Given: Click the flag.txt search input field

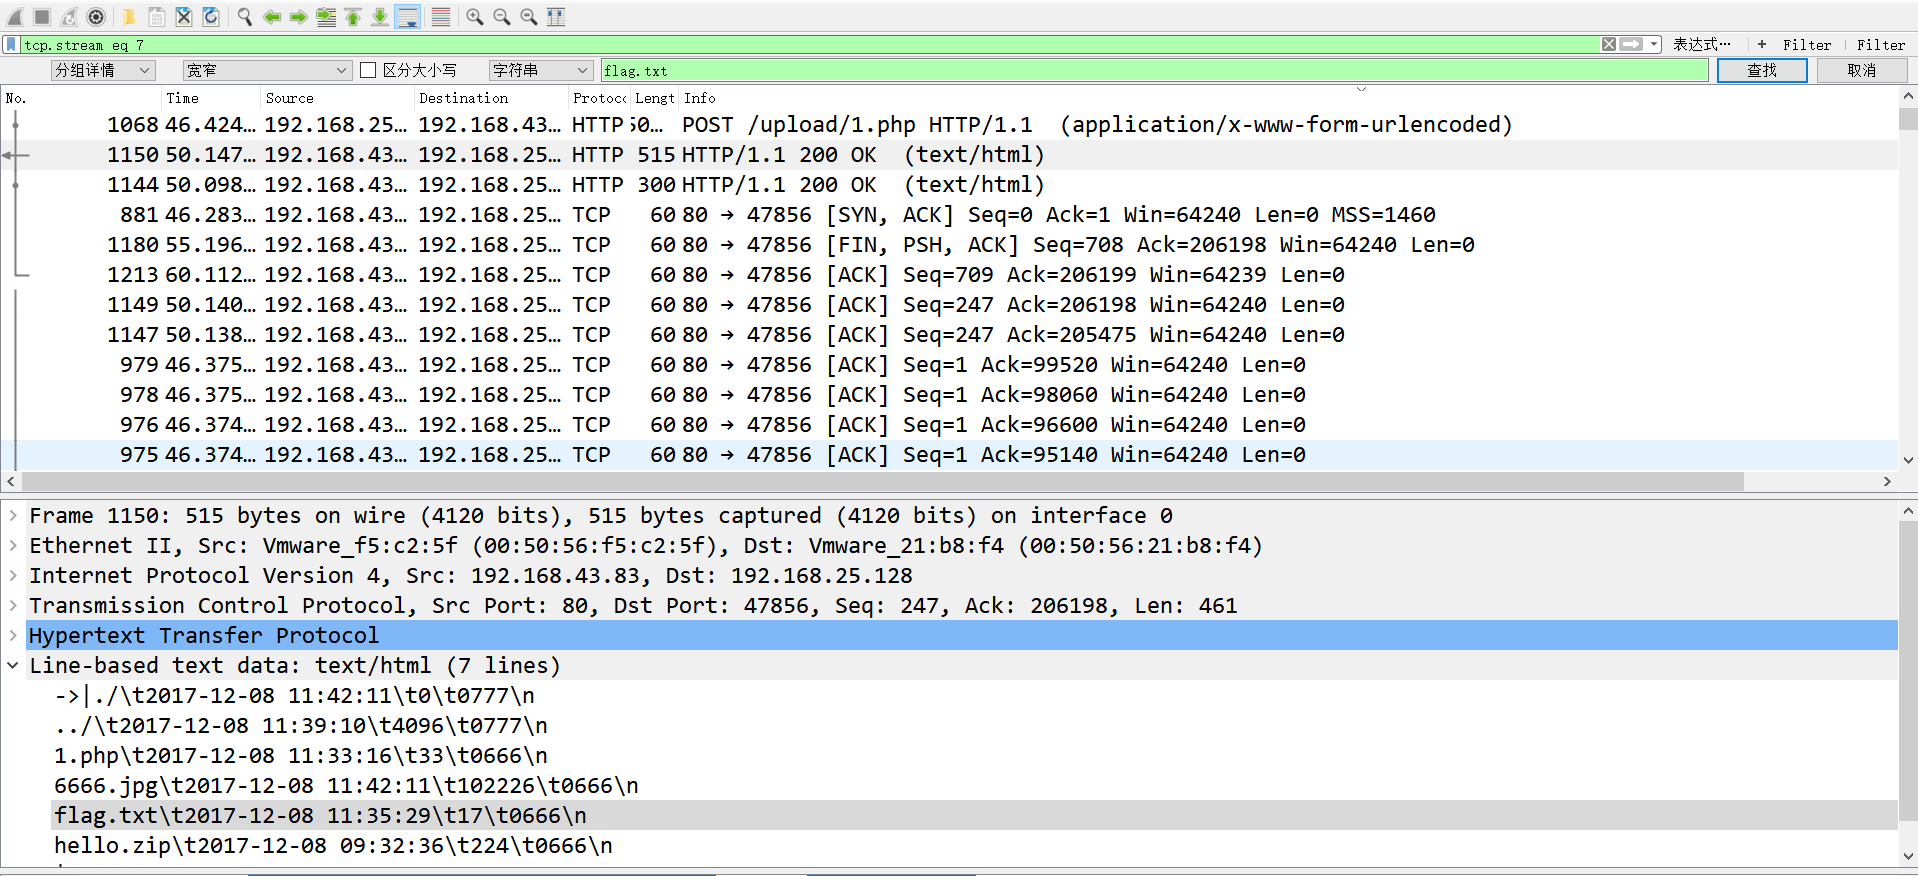Looking at the screenshot, I should [x=1154, y=70].
